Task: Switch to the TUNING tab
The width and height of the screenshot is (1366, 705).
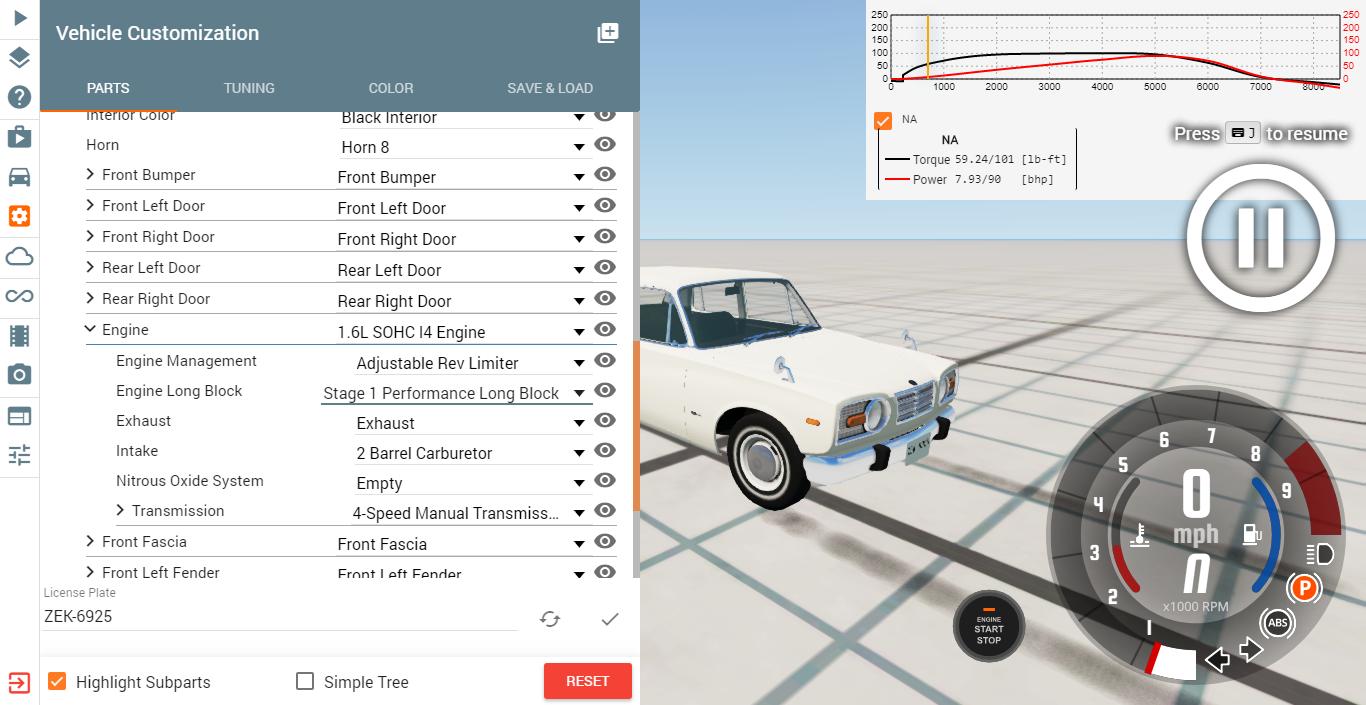Action: [249, 88]
